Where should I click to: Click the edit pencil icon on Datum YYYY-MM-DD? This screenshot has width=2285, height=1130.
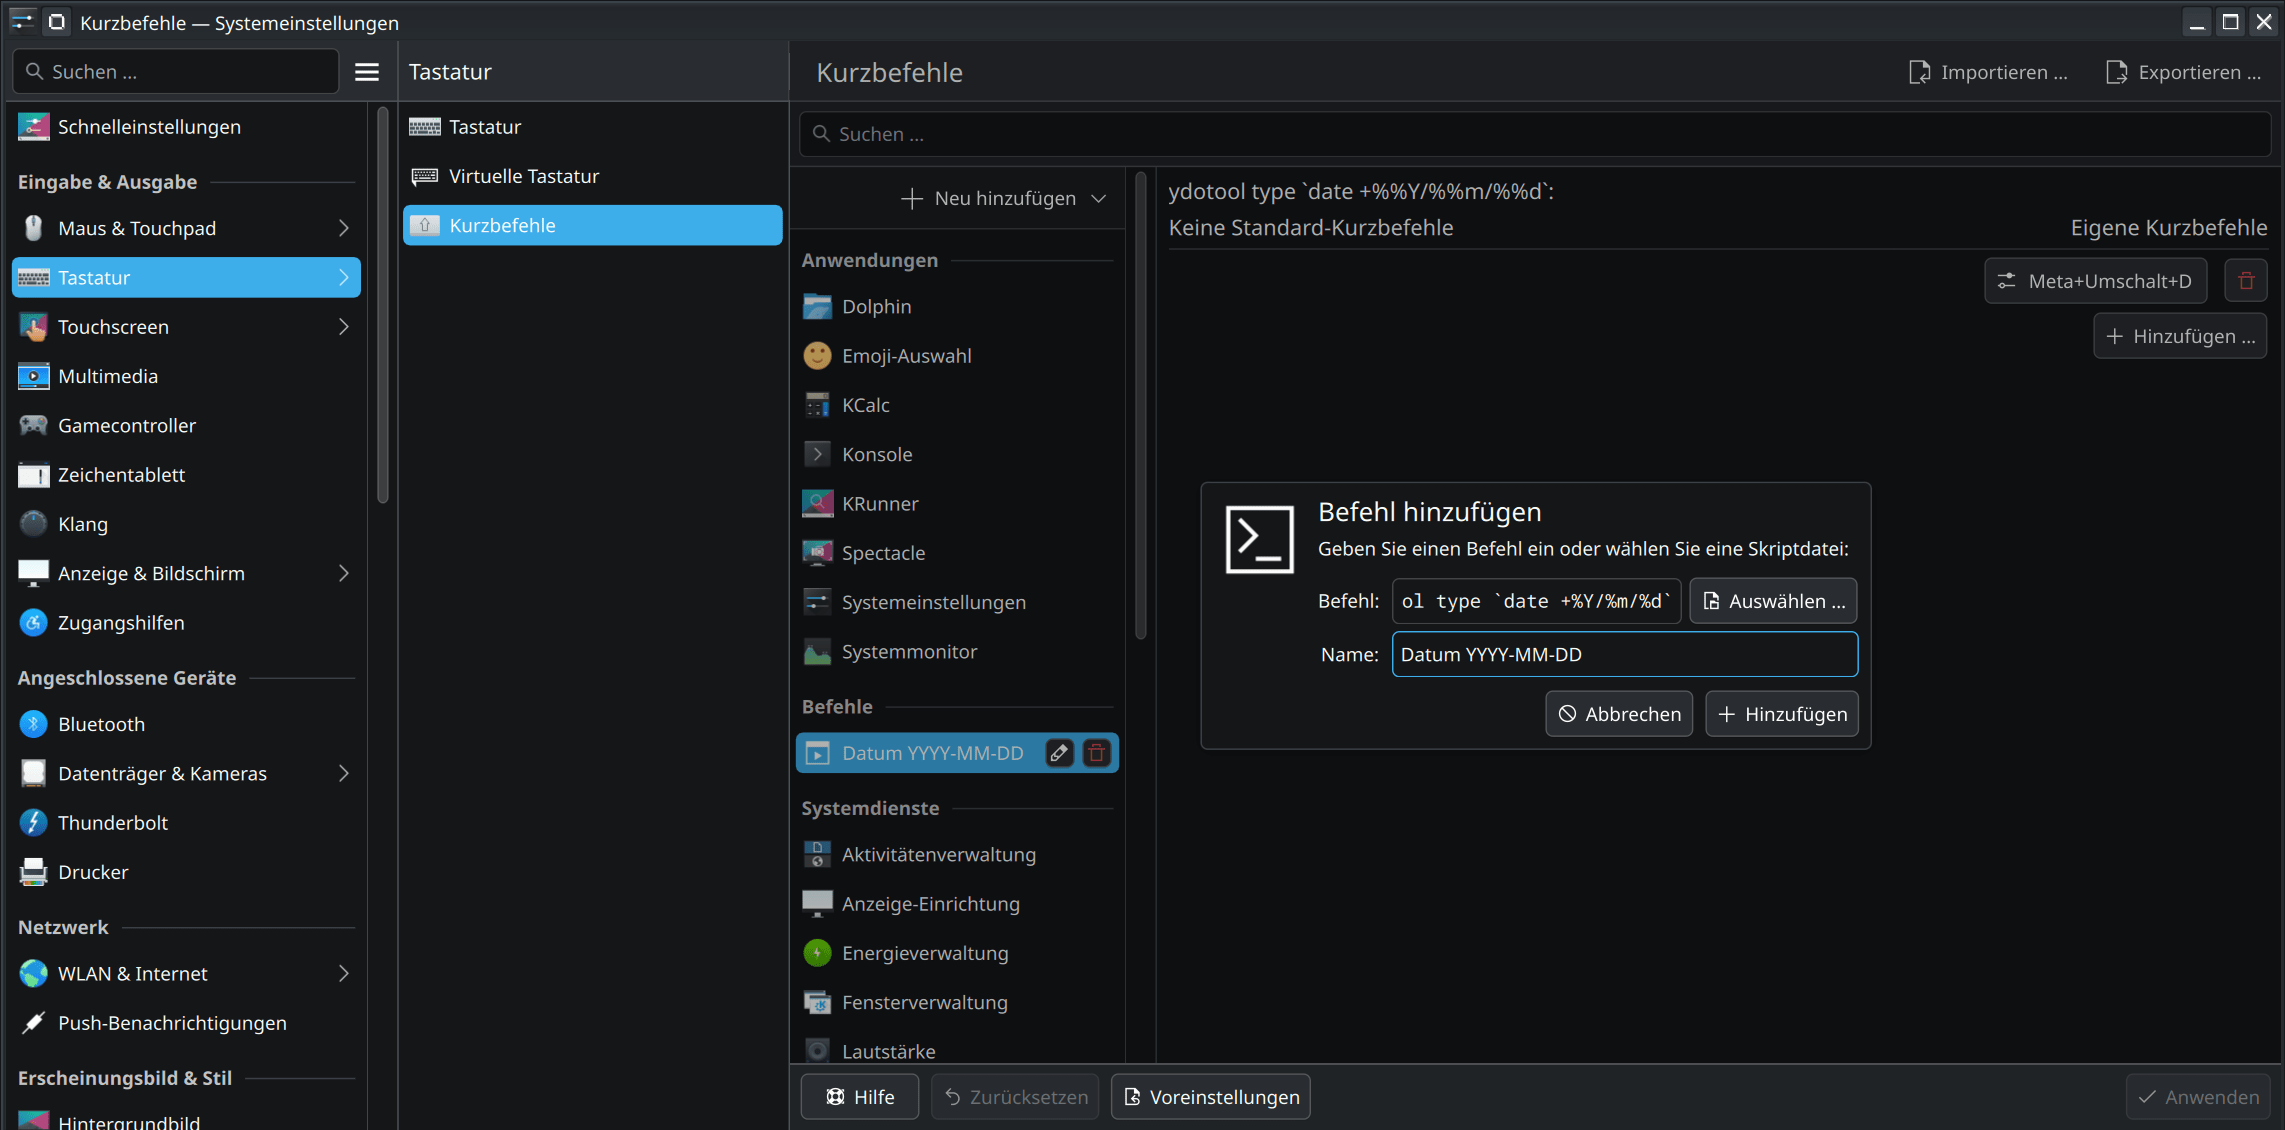(1059, 753)
